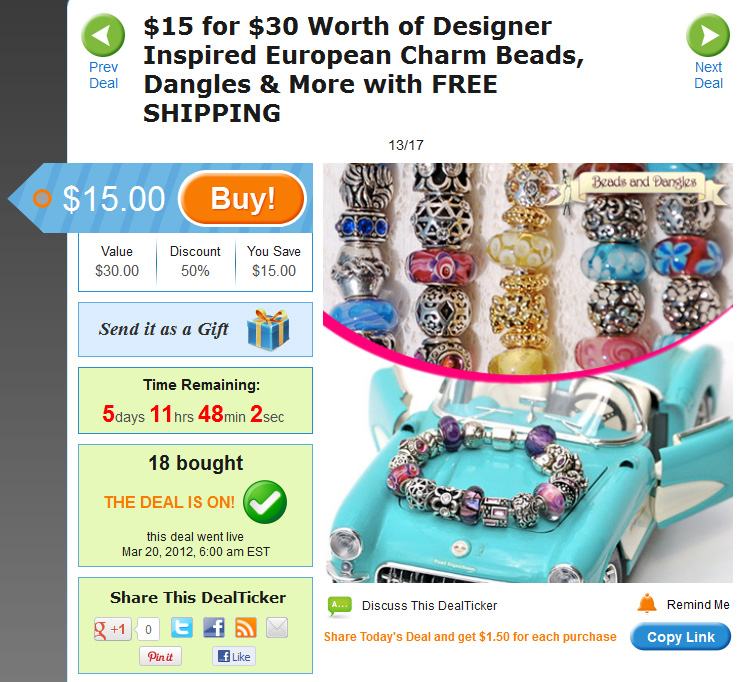Screen dimensions: 739x682
Task: Open the RSS feed icon
Action: [246, 627]
